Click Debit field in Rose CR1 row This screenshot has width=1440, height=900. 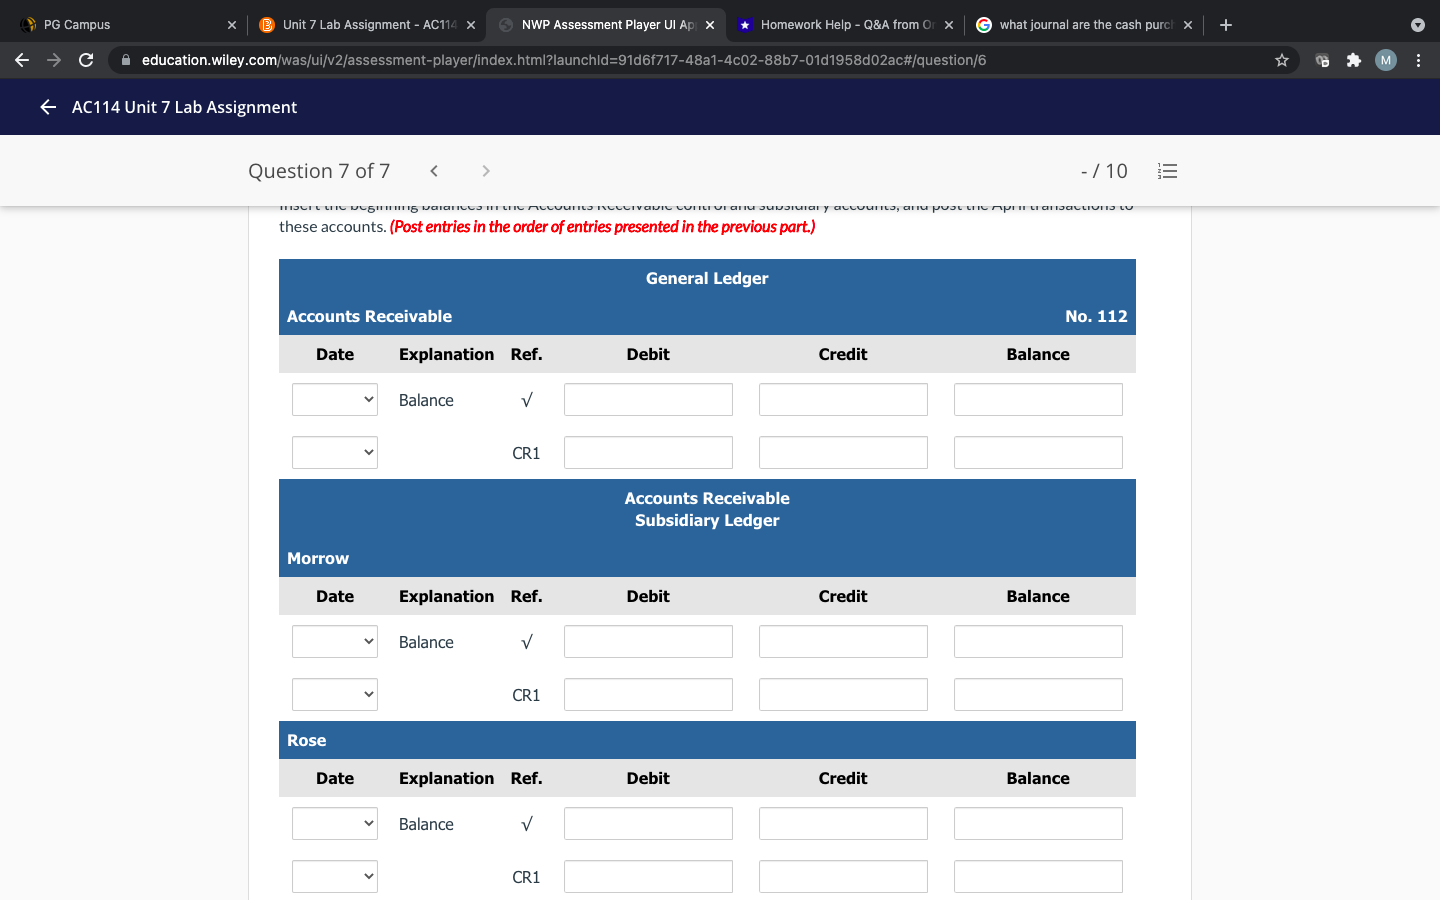(x=648, y=877)
